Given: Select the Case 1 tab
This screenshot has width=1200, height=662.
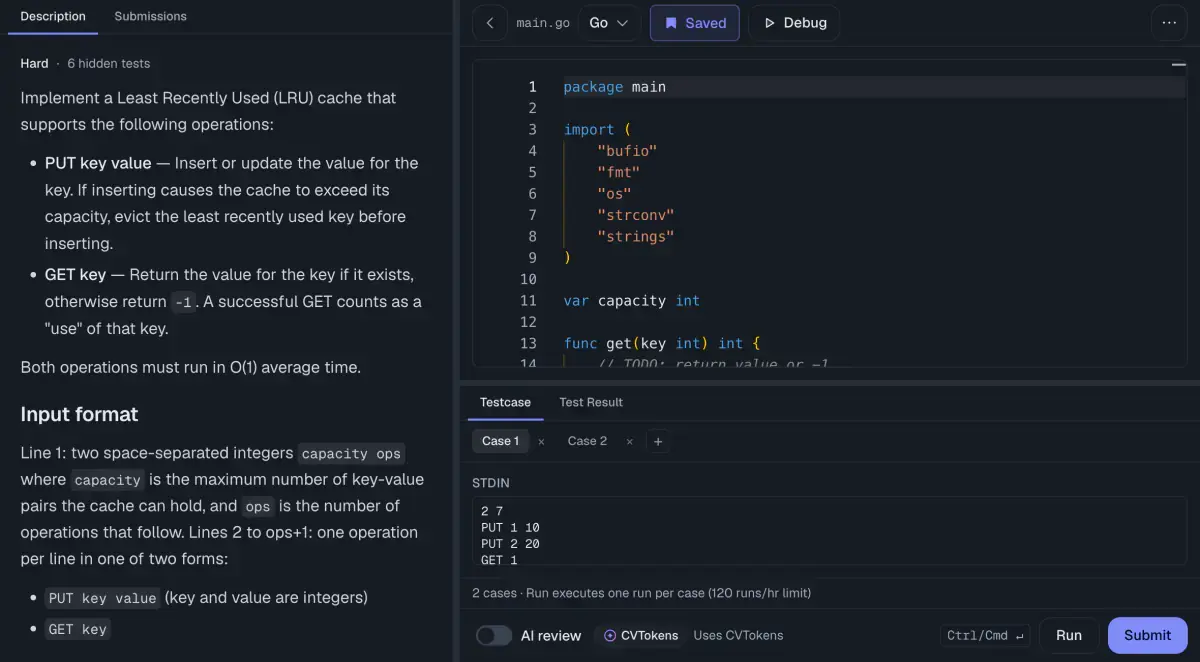Looking at the screenshot, I should pos(501,441).
